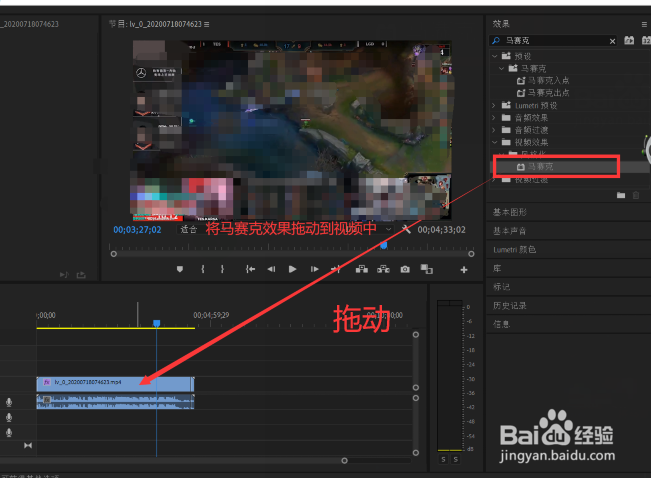Click the Go to In point button
651x478 pixels.
[250, 269]
